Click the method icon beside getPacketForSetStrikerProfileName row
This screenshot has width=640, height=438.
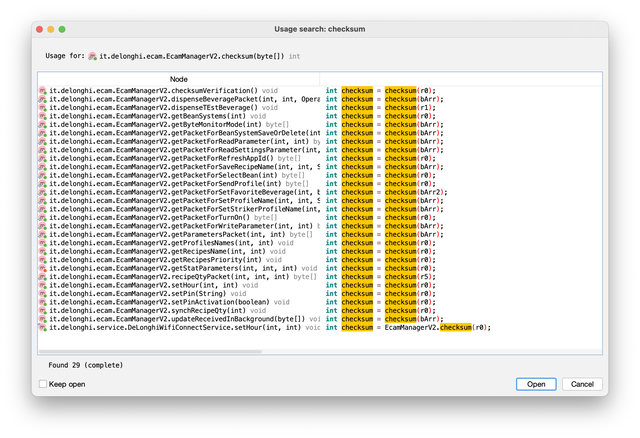(x=43, y=209)
